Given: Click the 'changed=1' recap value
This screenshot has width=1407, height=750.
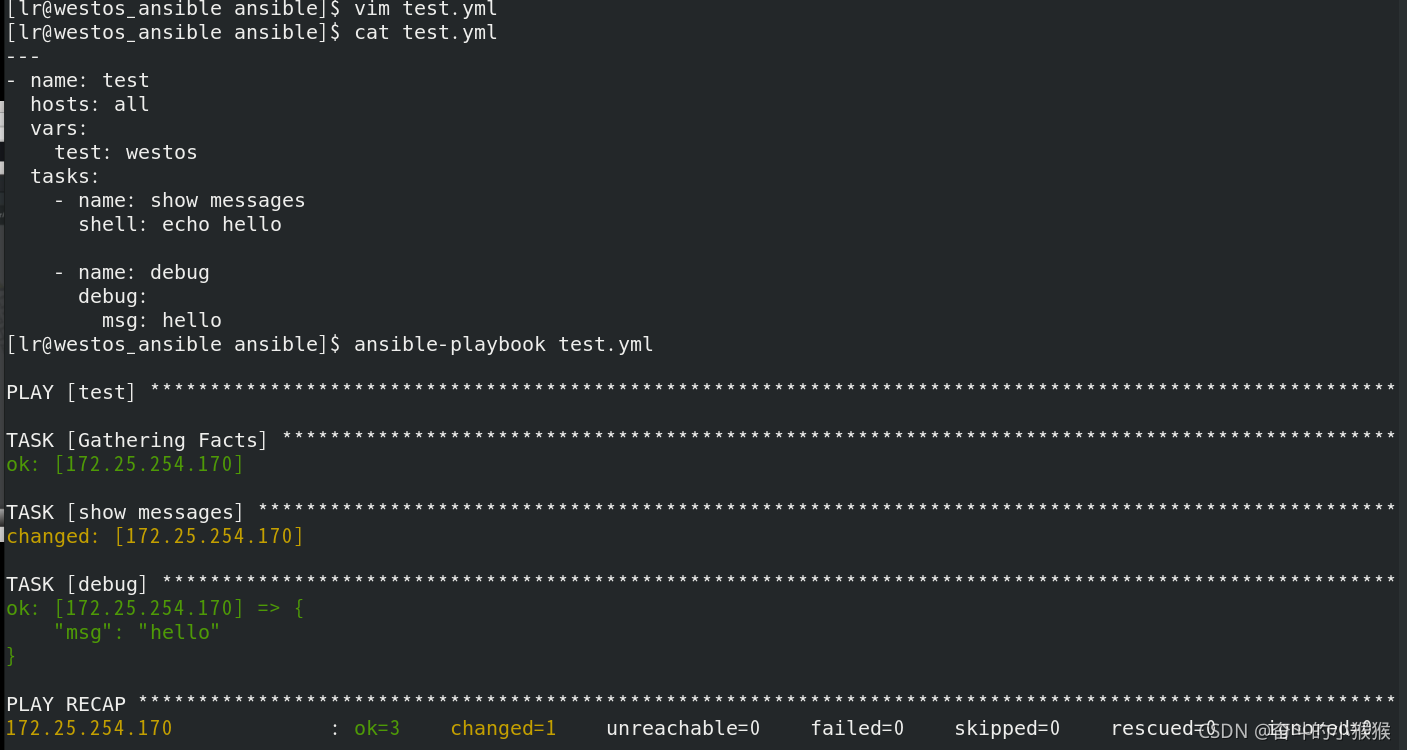Looking at the screenshot, I should (x=504, y=728).
